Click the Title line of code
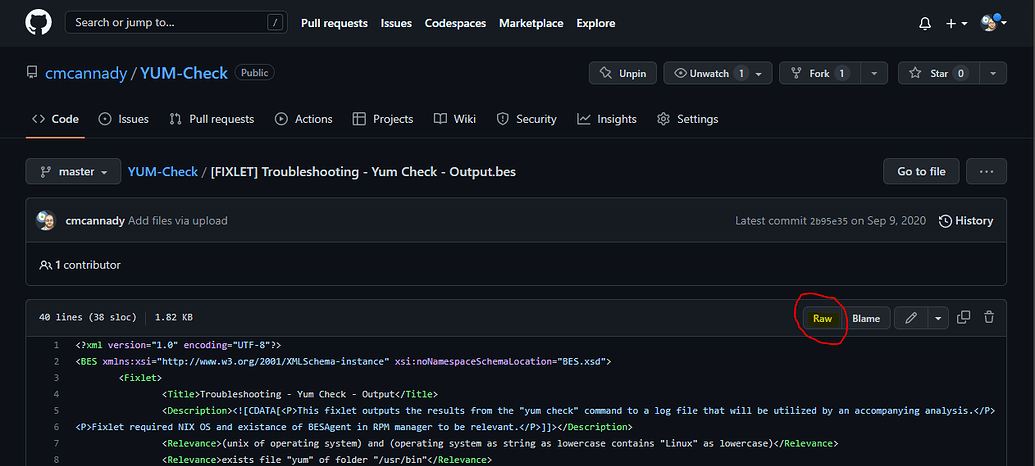Image resolution: width=1035 pixels, height=466 pixels. [x=299, y=394]
